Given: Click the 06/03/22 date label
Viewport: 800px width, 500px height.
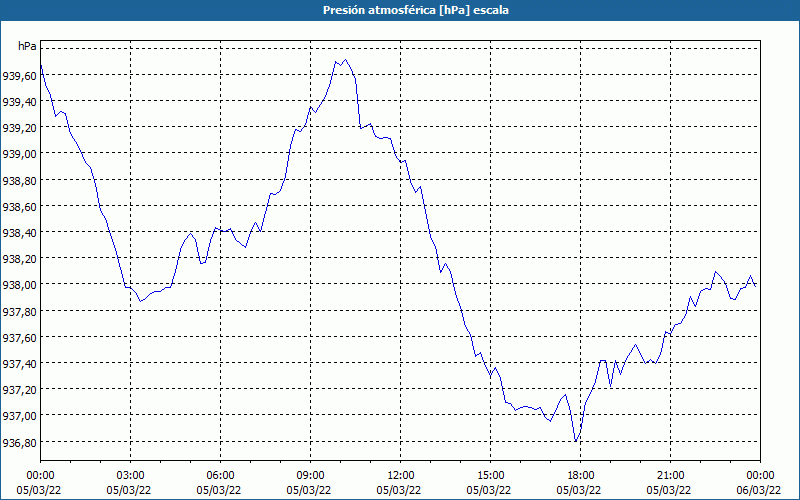Looking at the screenshot, I should click(x=759, y=490).
